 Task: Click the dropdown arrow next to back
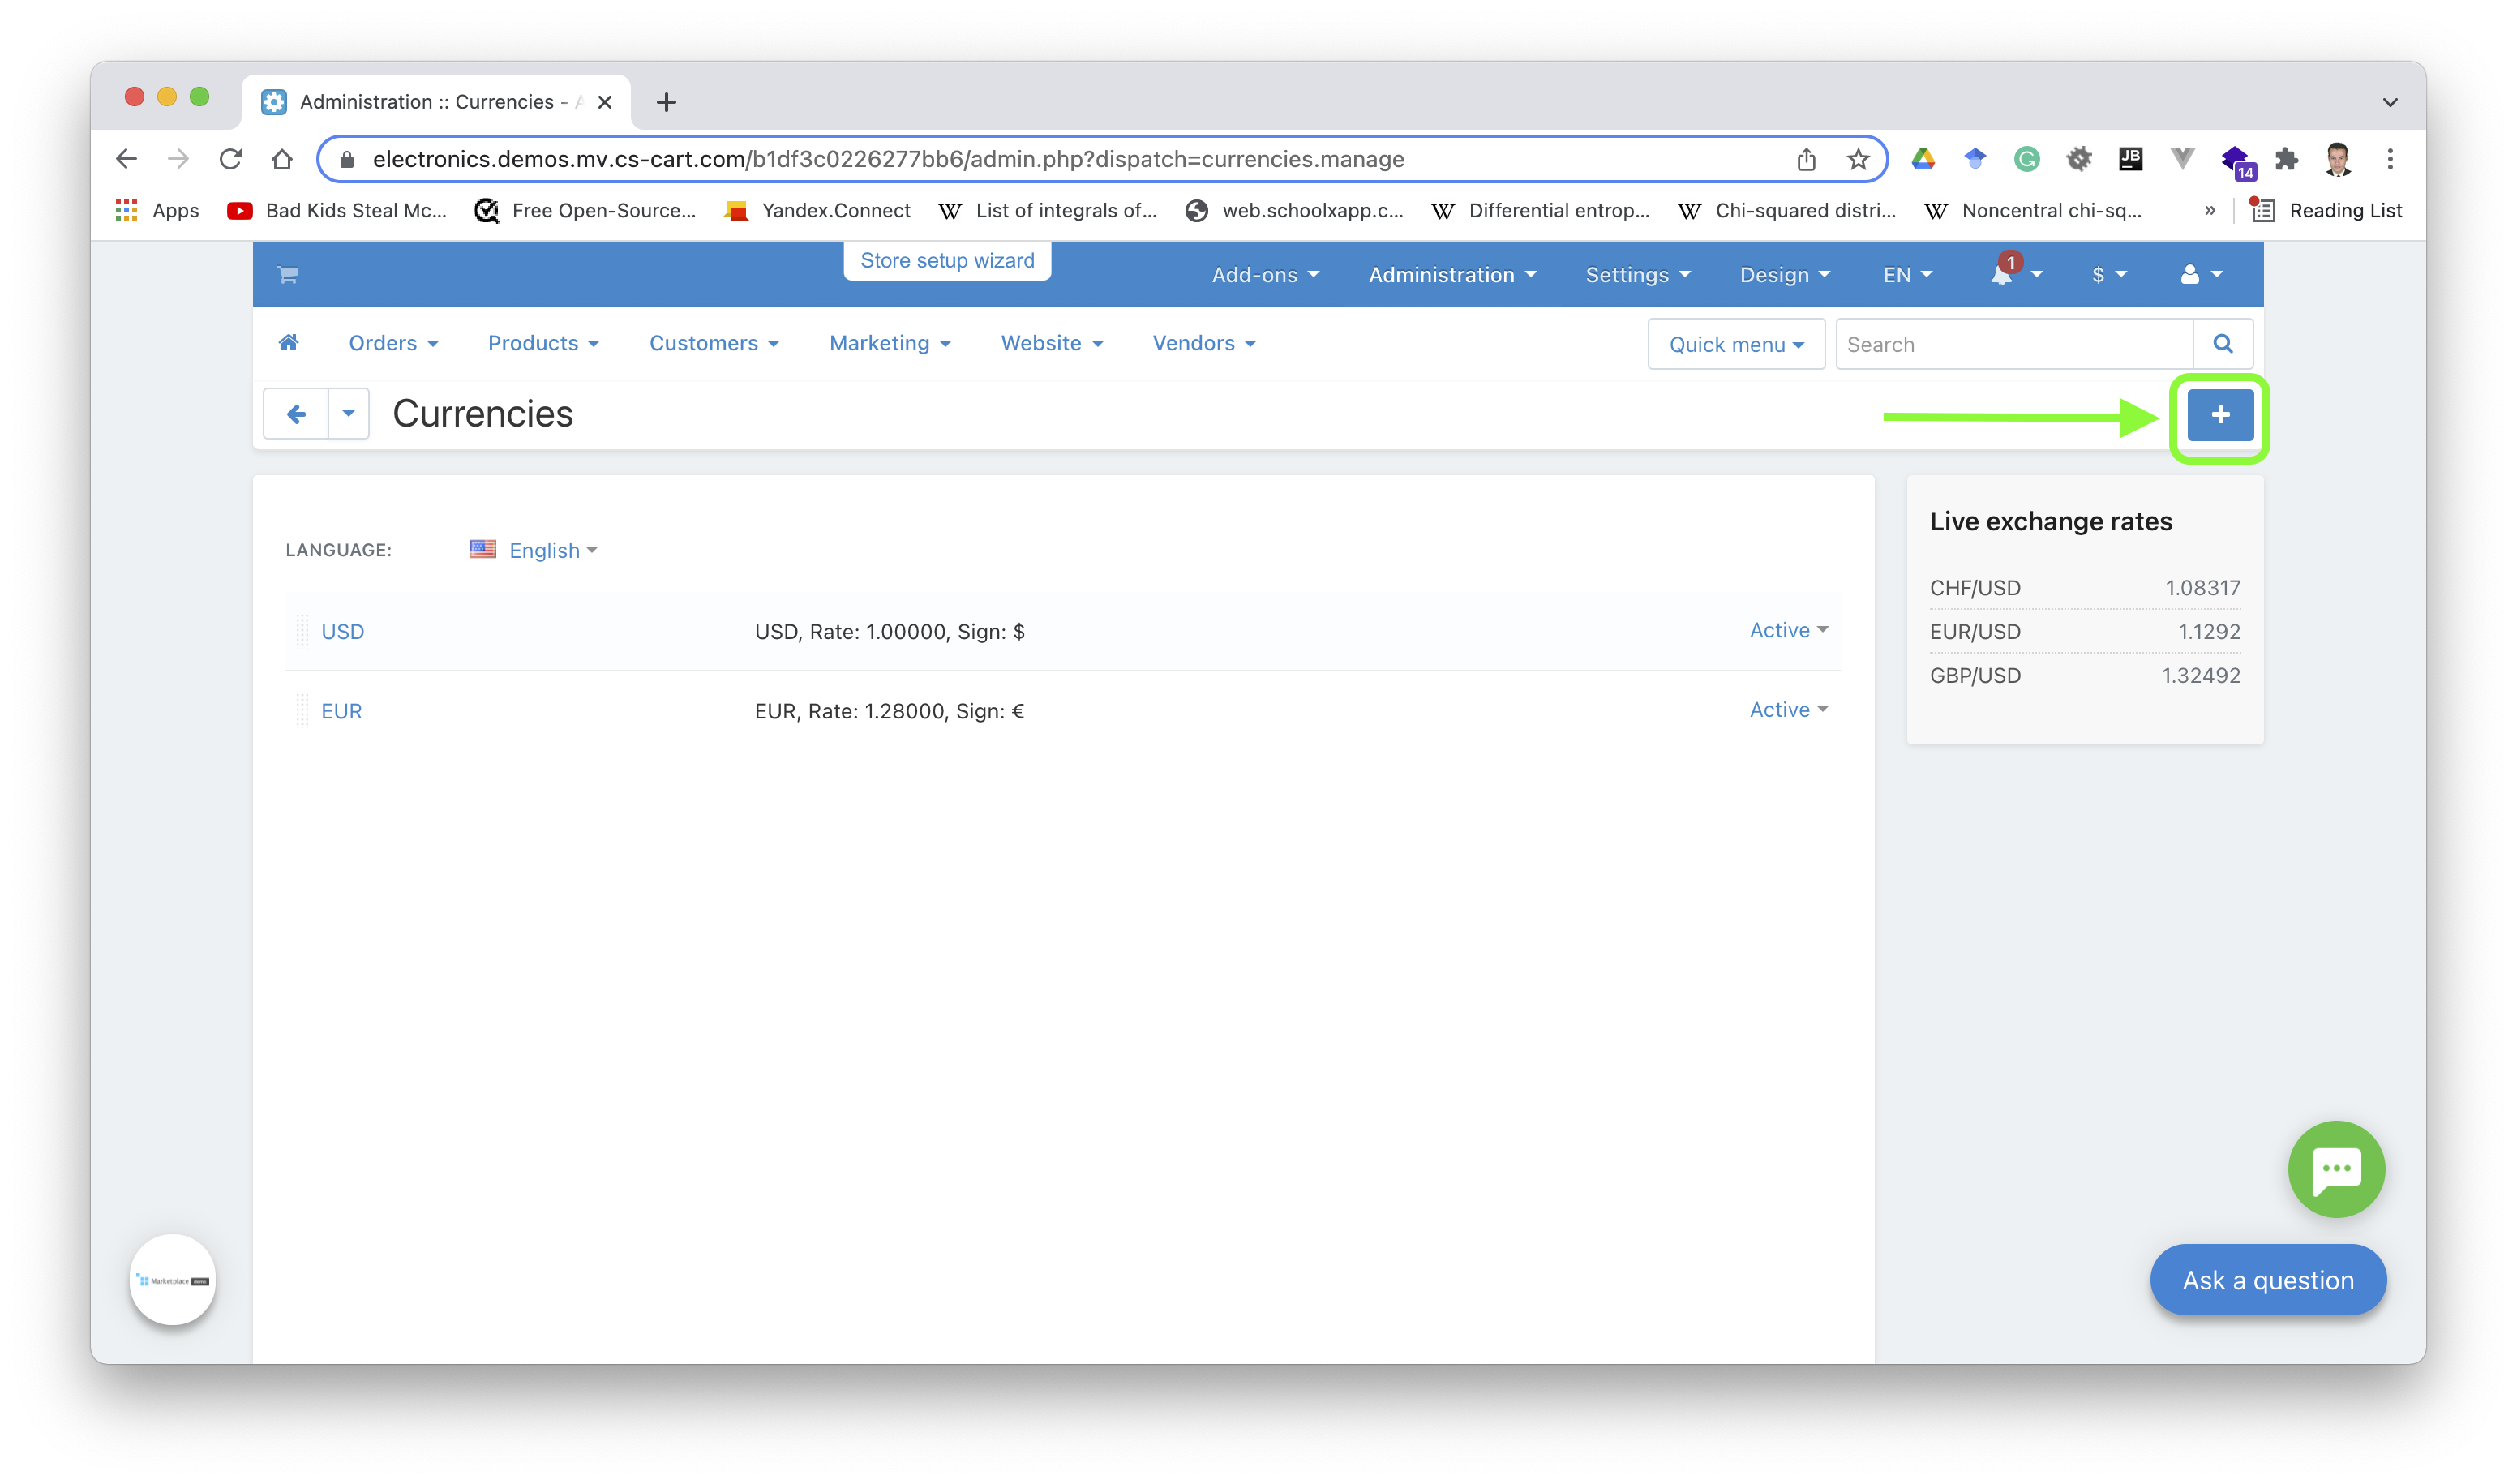point(348,414)
